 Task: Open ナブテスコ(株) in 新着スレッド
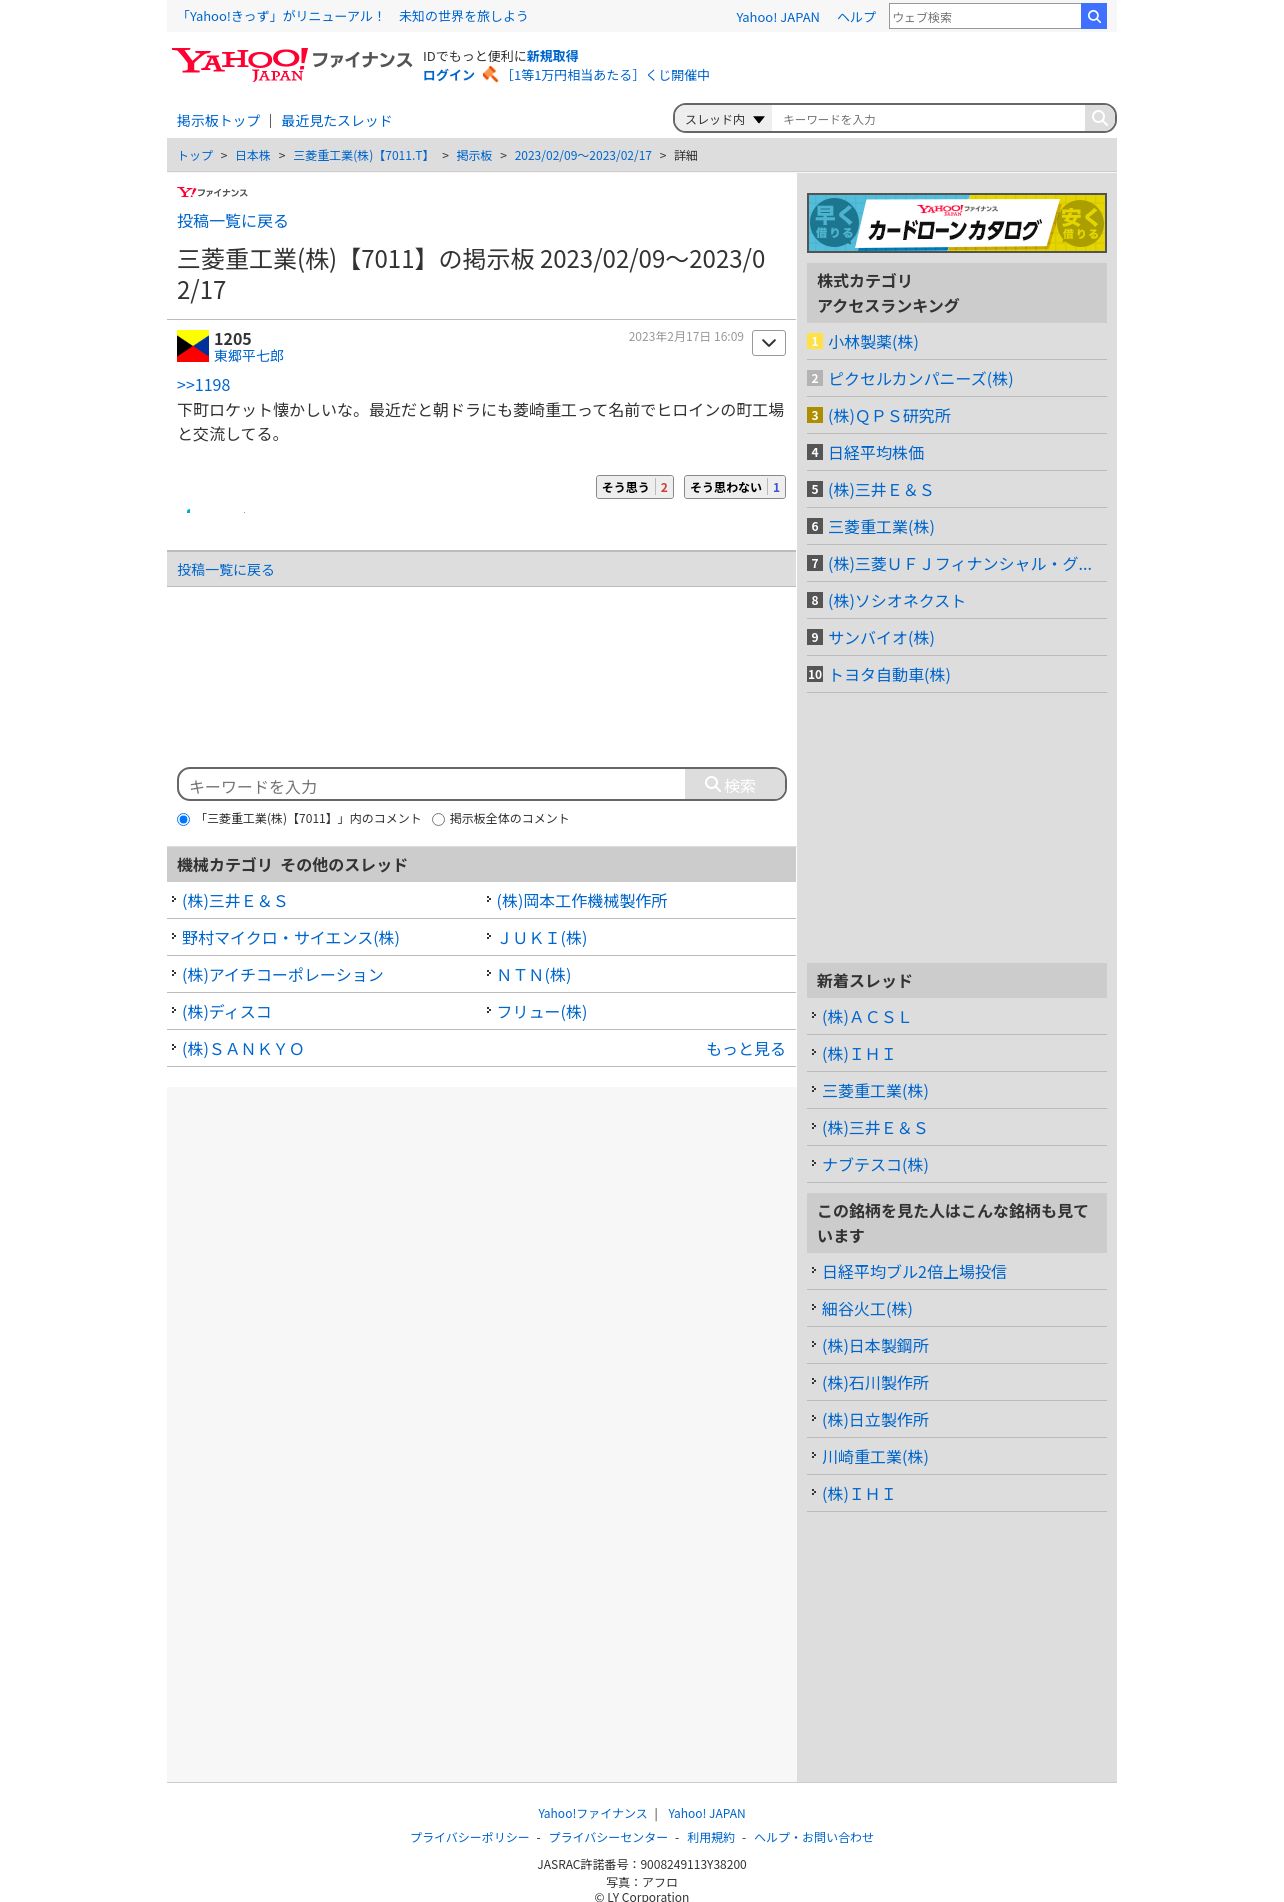coord(875,1165)
